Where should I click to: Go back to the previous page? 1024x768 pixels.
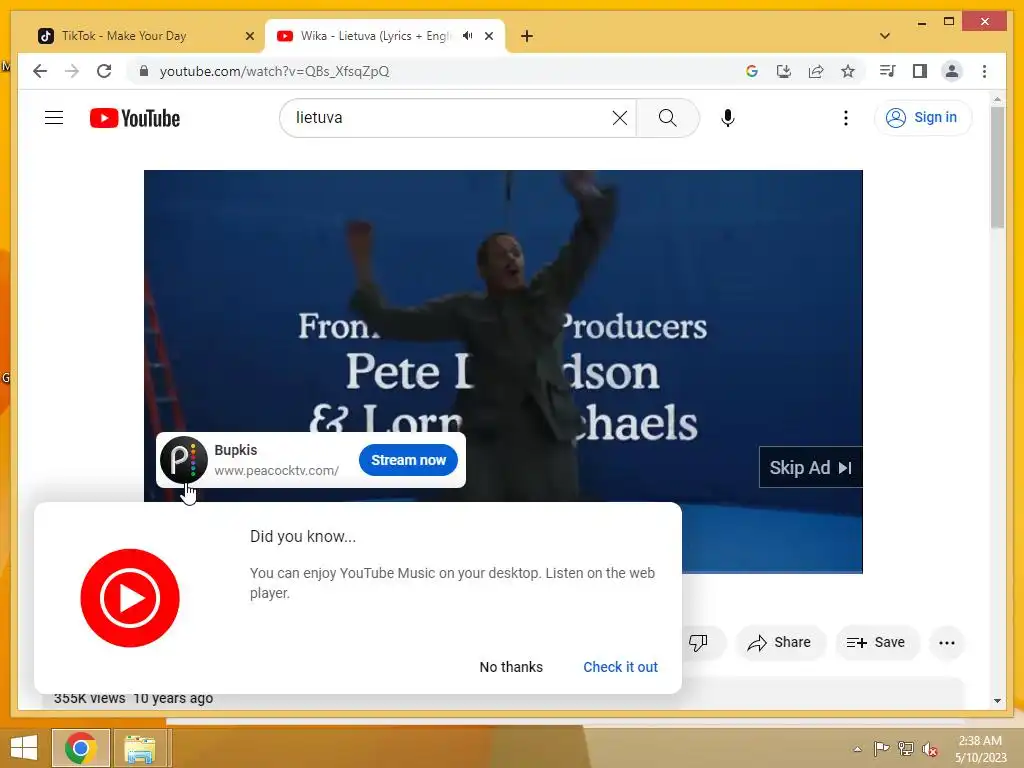[x=40, y=71]
